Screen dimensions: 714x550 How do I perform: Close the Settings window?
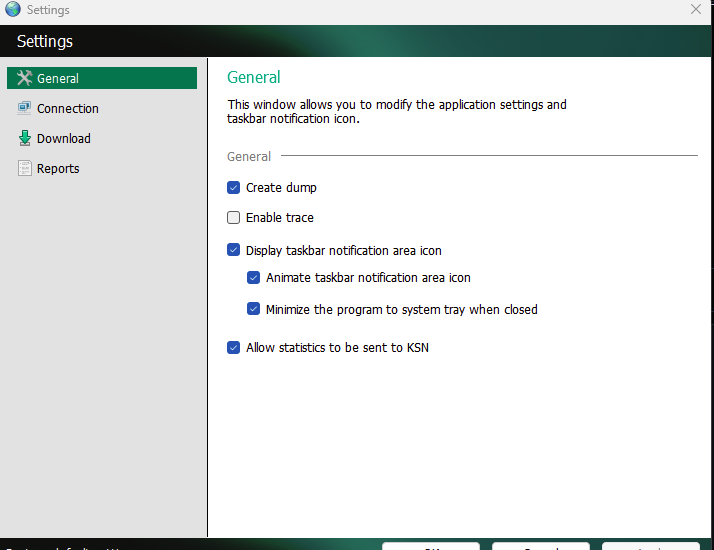695,9
